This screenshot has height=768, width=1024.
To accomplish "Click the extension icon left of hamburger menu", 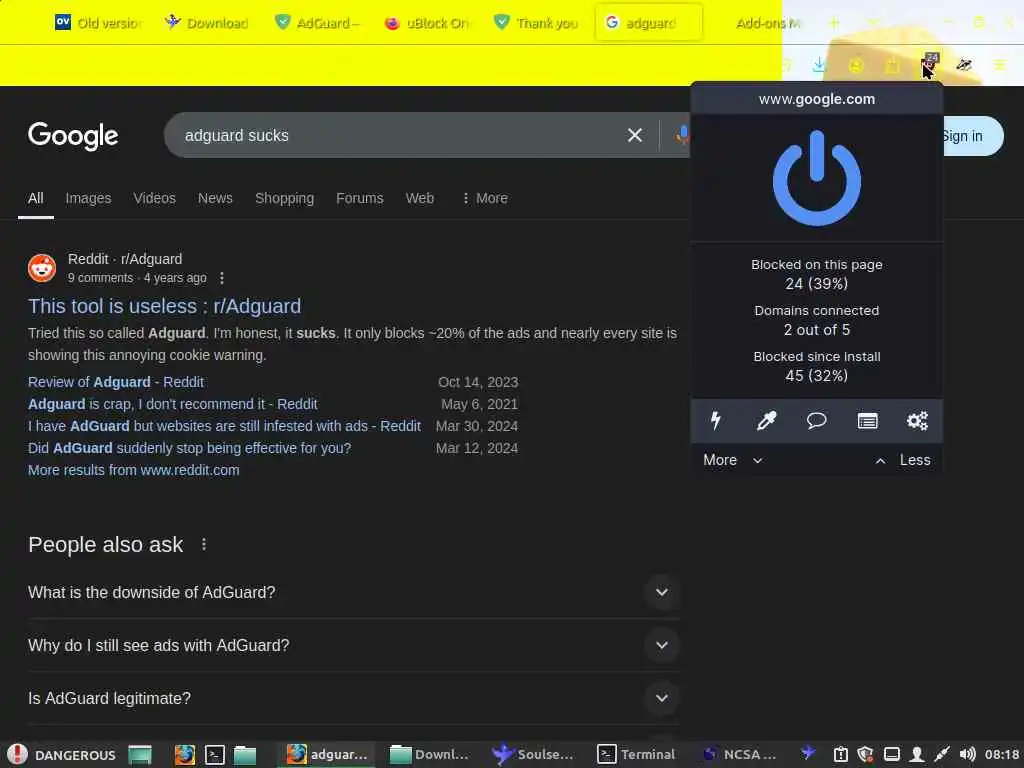I will point(964,65).
